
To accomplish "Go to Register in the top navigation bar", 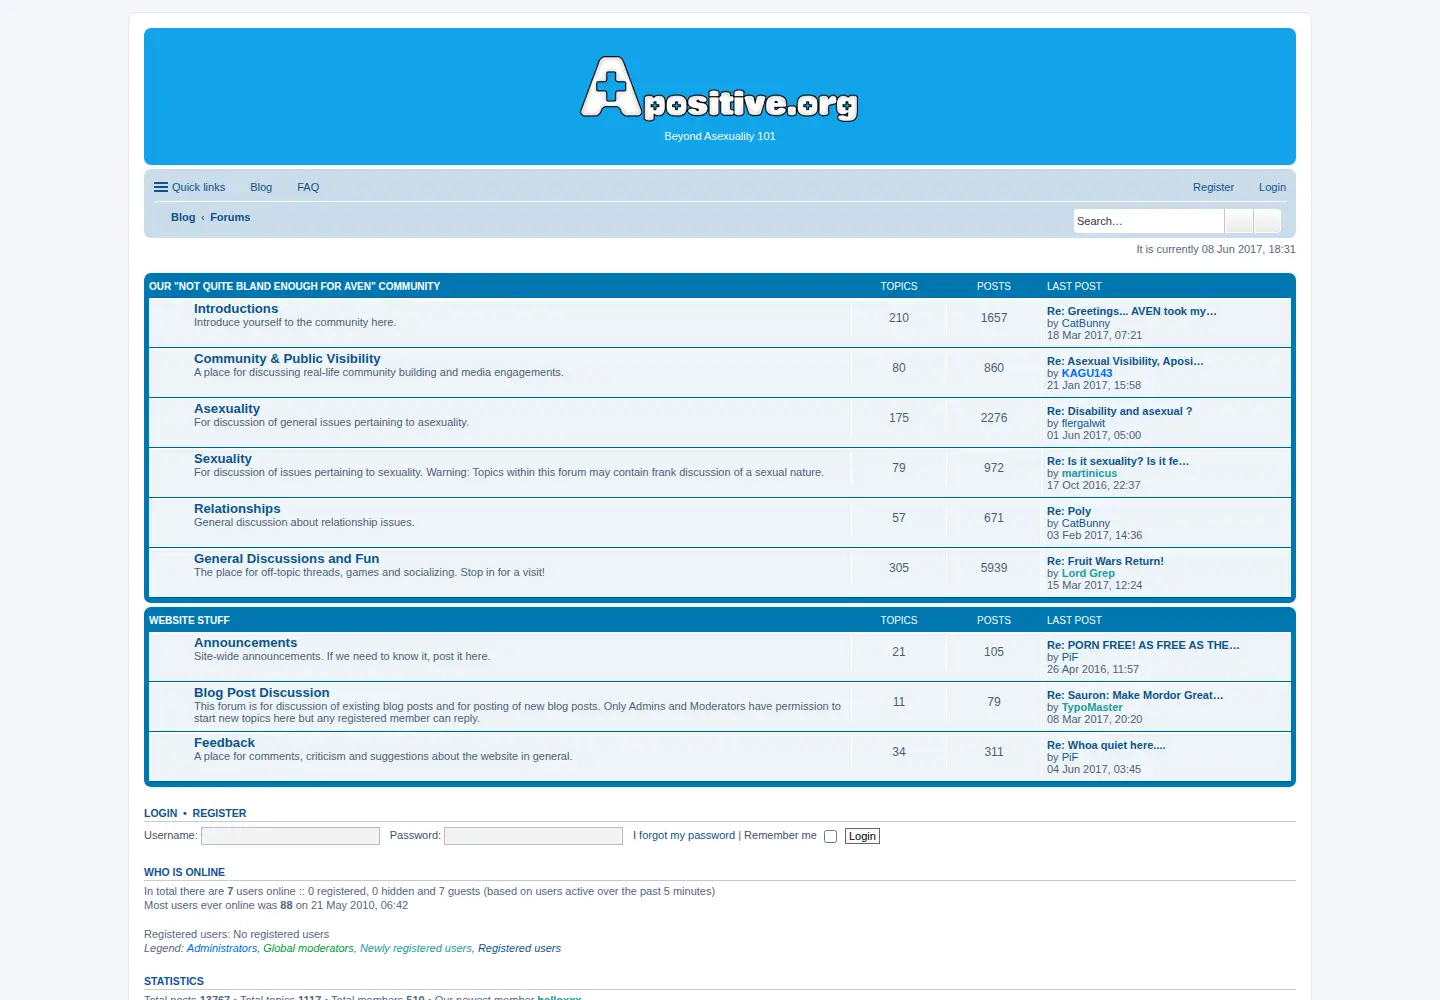I will 1213,187.
